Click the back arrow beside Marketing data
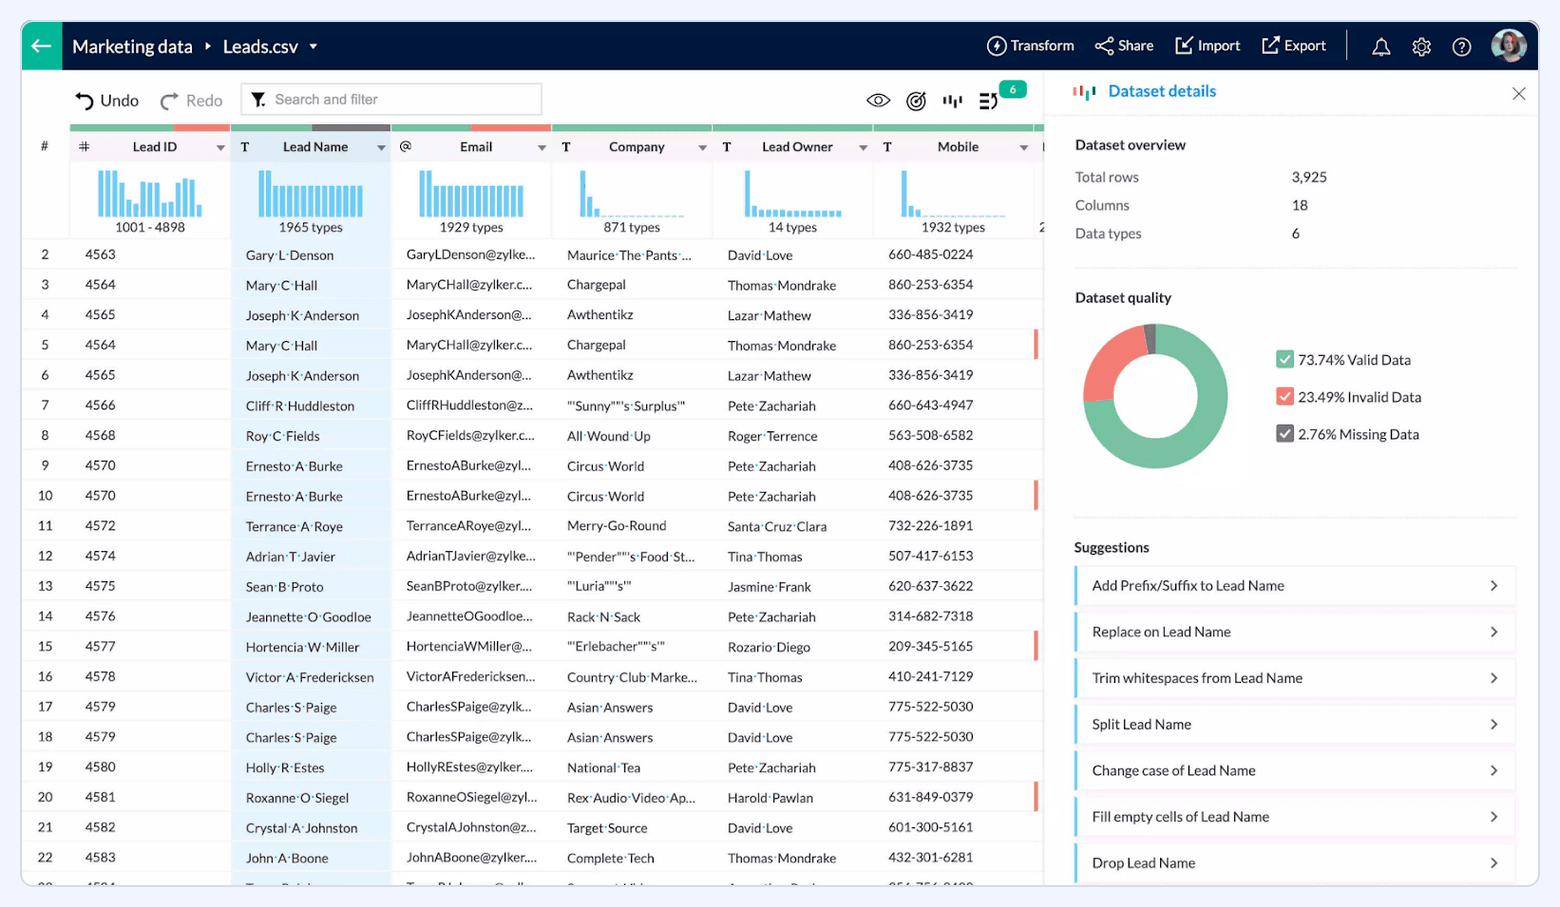This screenshot has width=1560, height=907. 40,45
